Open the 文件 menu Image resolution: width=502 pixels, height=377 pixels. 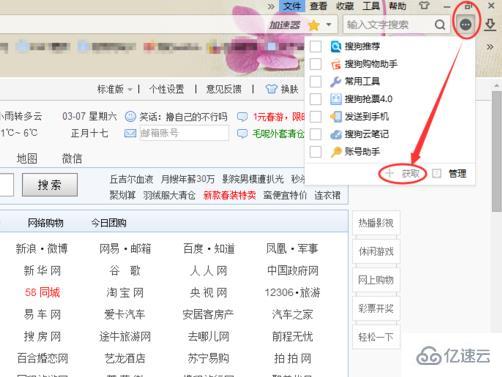(x=292, y=6)
